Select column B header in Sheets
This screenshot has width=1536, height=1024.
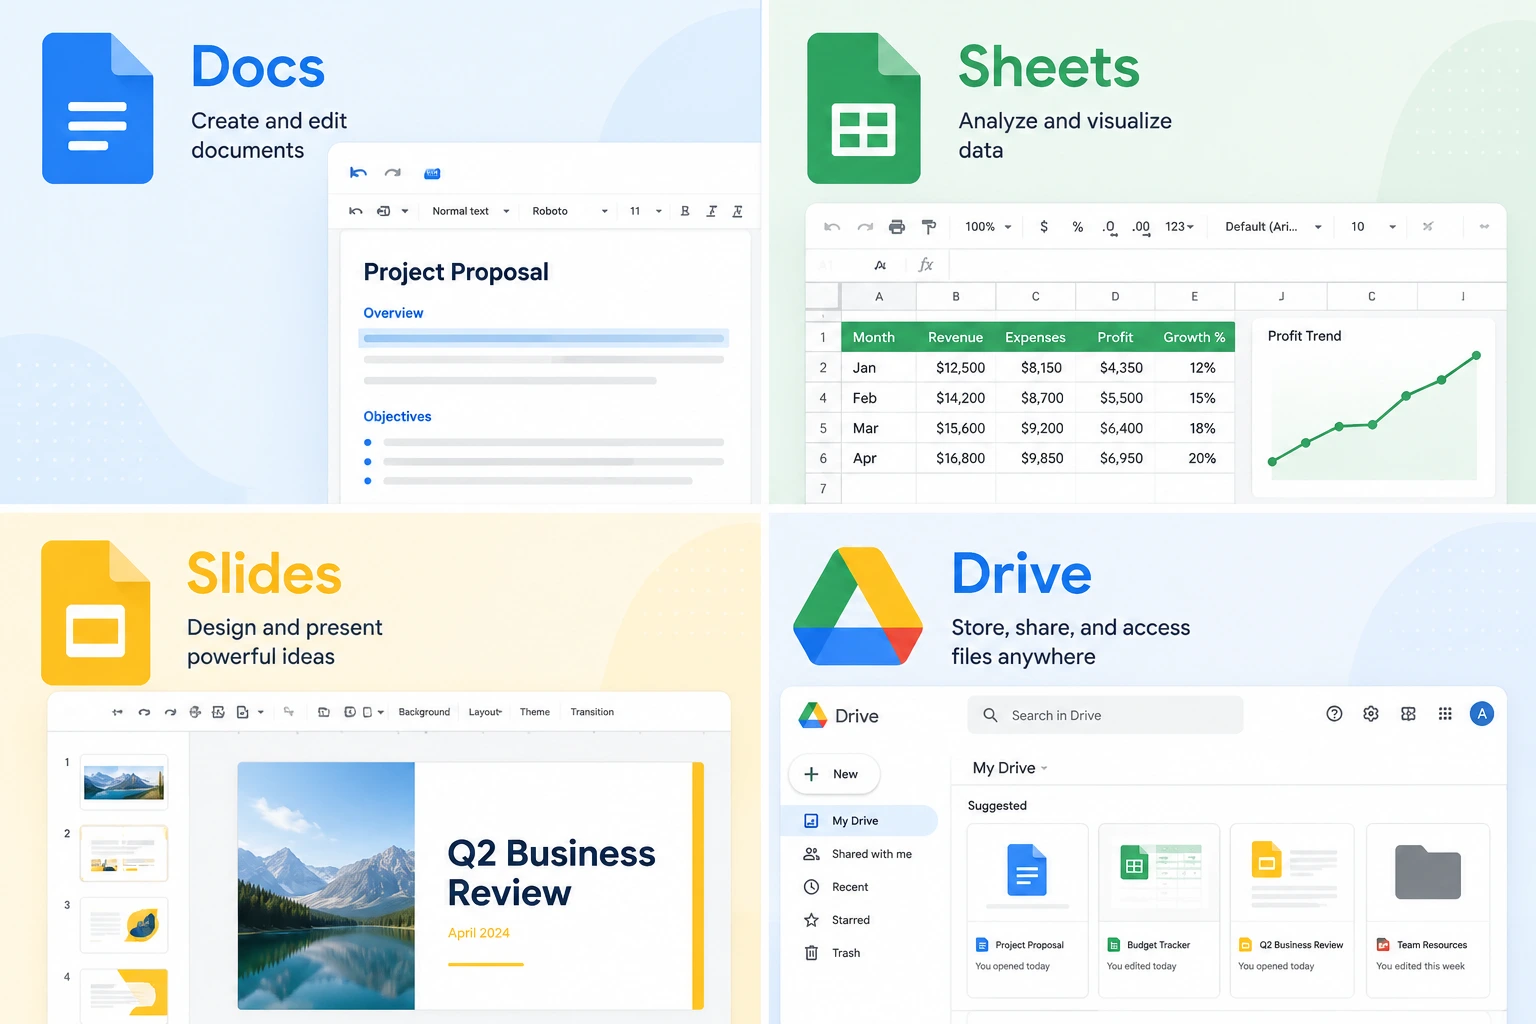coord(956,297)
